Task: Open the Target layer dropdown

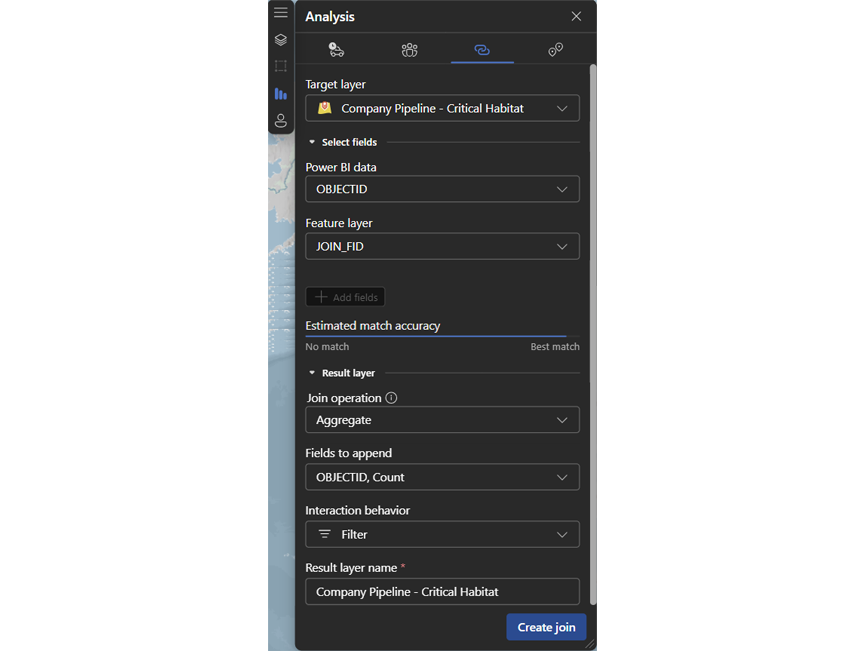Action: tap(442, 108)
